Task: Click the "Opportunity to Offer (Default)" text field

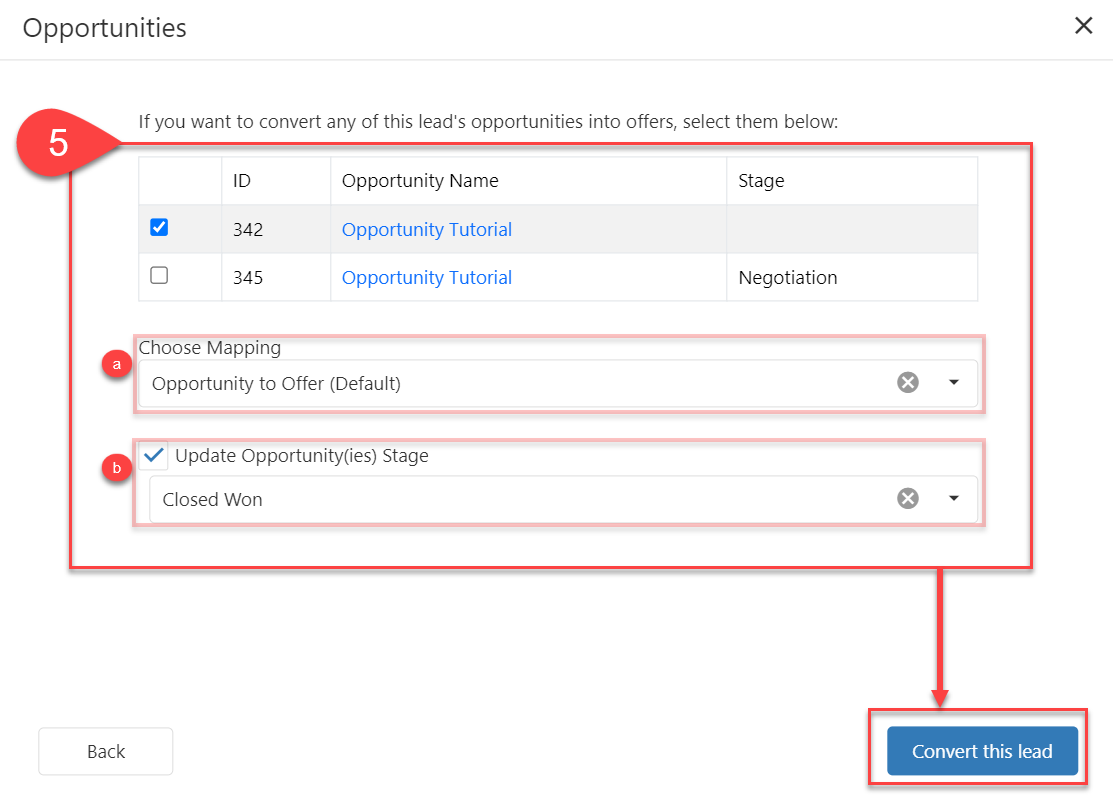Action: (500, 383)
